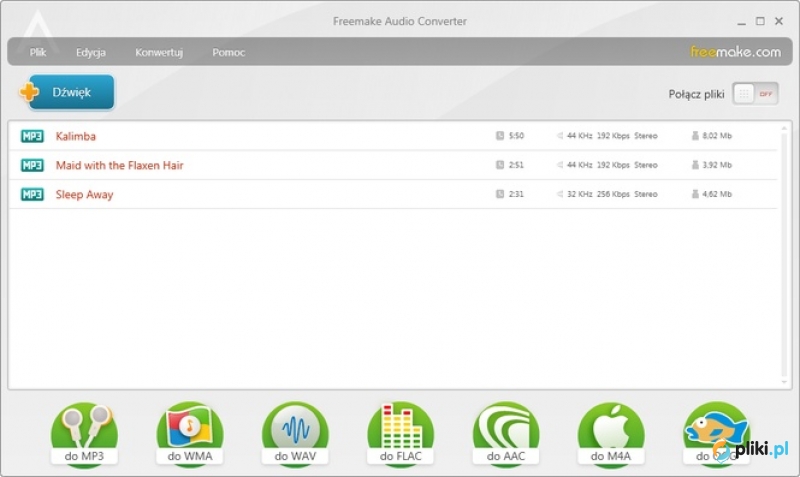This screenshot has height=477, width=800.
Task: Open the Pomoc menu
Action: click(x=229, y=52)
